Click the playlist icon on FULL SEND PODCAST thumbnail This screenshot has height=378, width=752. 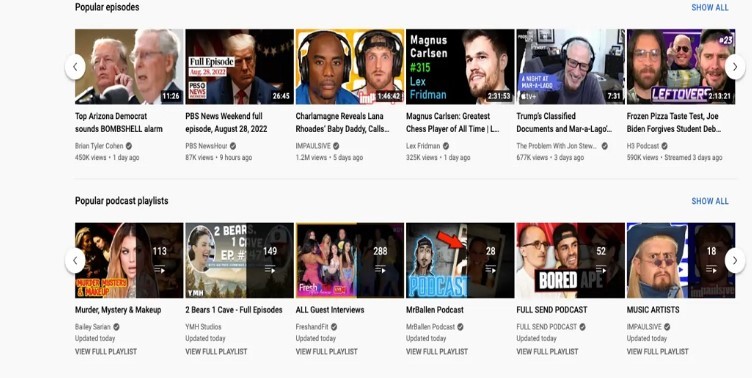pyautogui.click(x=600, y=270)
